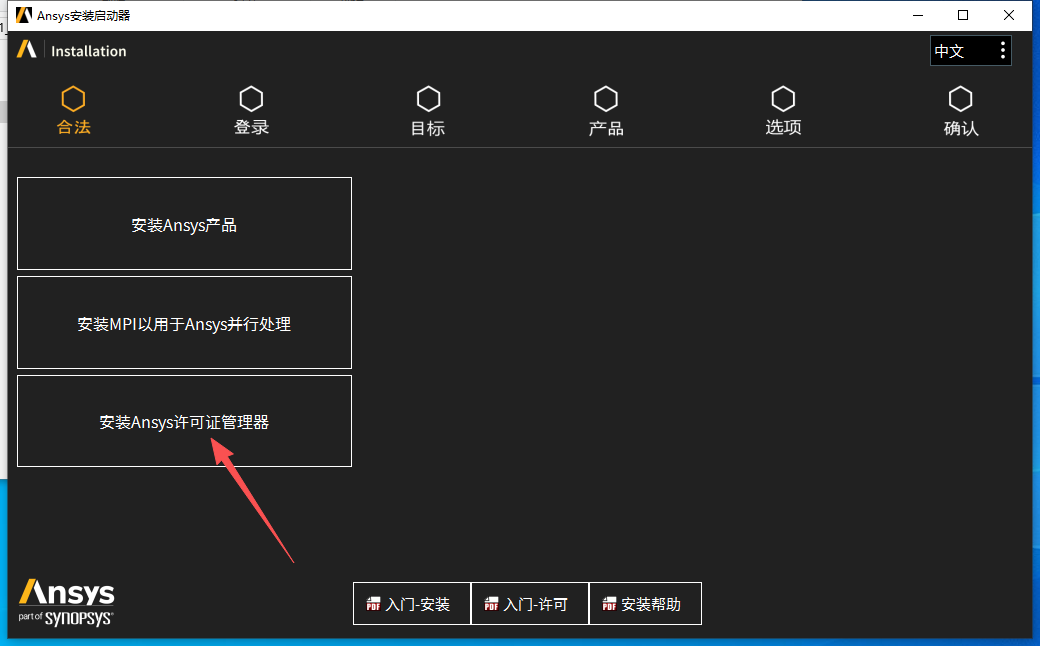Click the Ansys triangle logo beside Installation
The width and height of the screenshot is (1040, 646).
[x=27, y=50]
